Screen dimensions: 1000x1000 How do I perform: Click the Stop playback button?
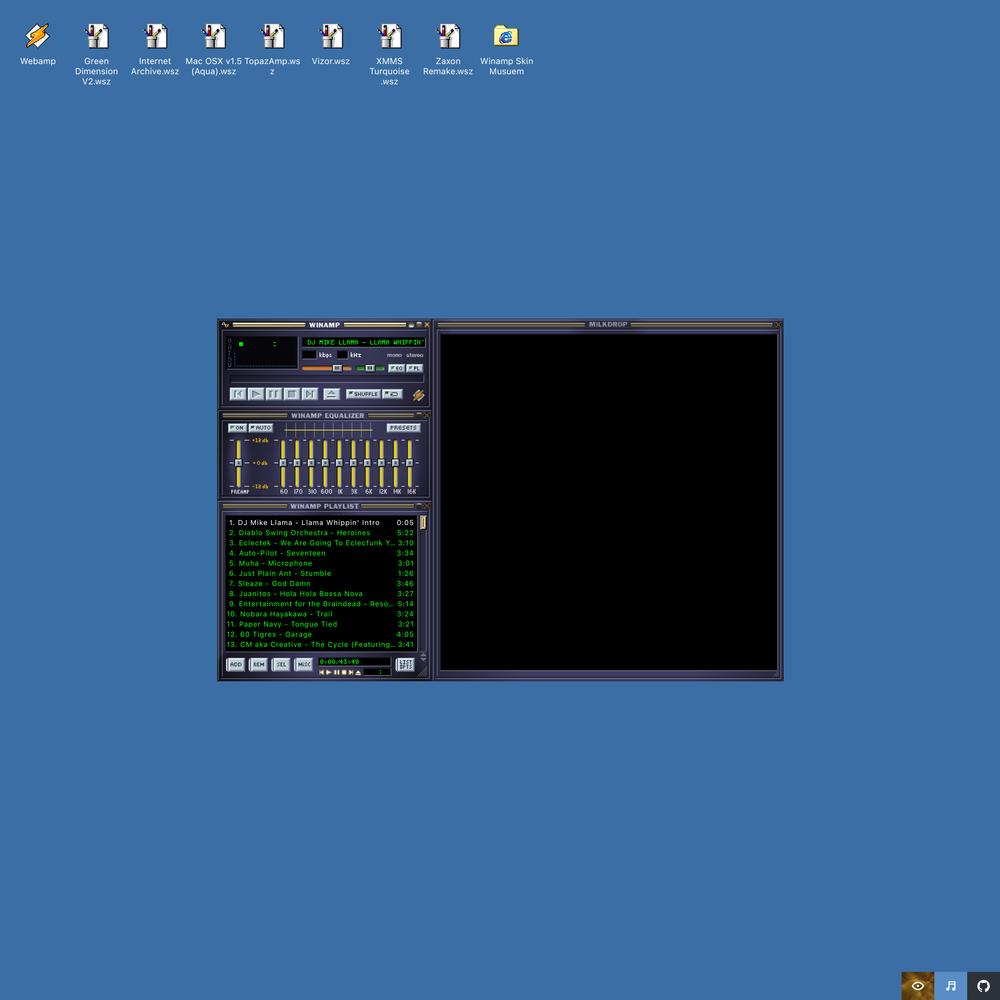click(291, 394)
